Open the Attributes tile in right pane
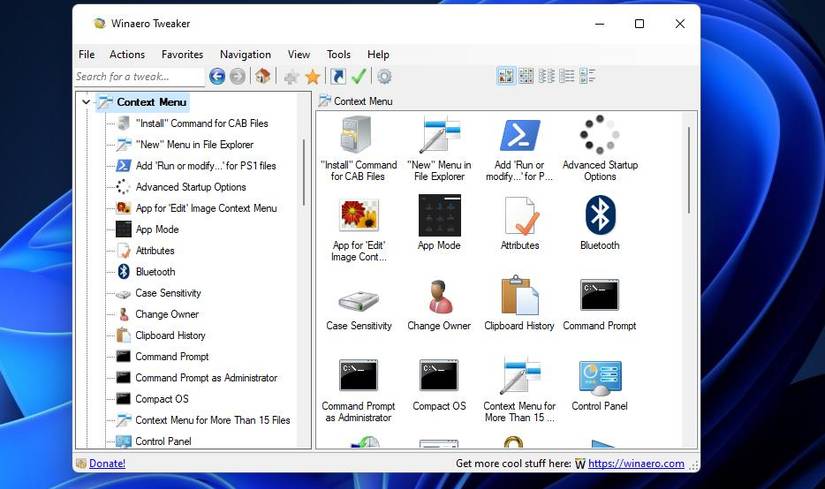The height and width of the screenshot is (489, 825). [x=519, y=223]
